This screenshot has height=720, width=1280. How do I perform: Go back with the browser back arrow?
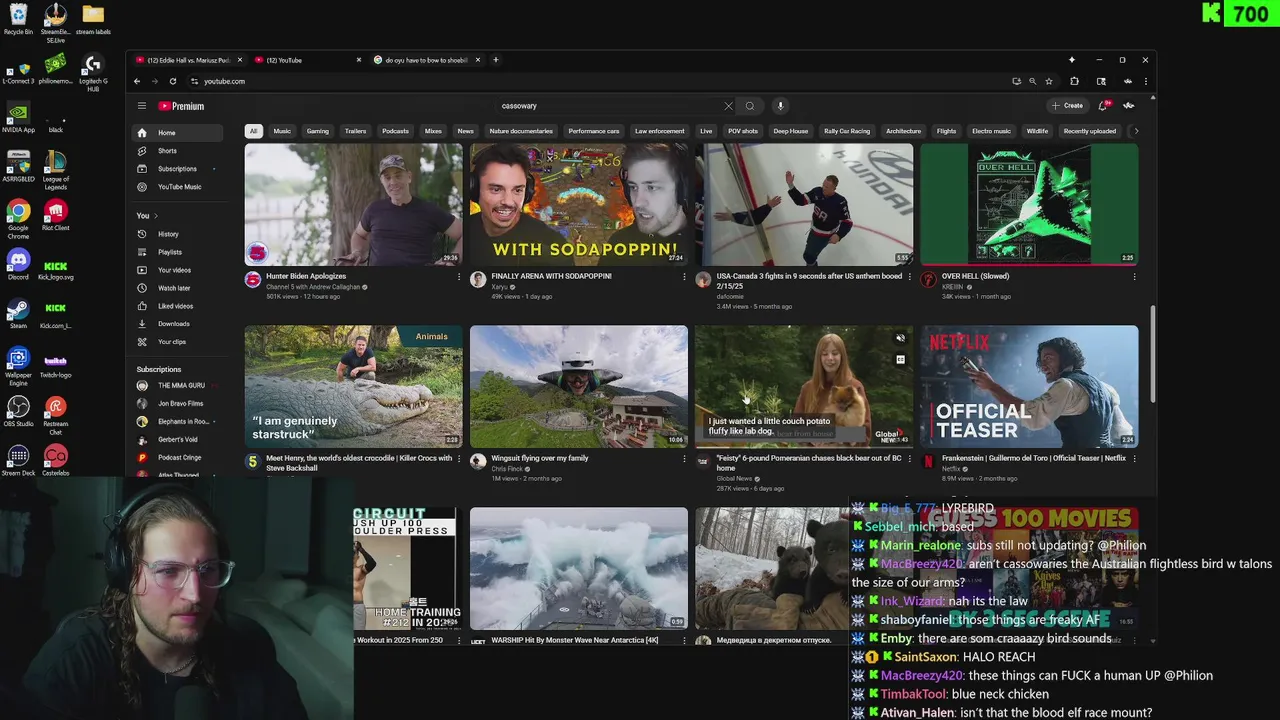coord(137,81)
